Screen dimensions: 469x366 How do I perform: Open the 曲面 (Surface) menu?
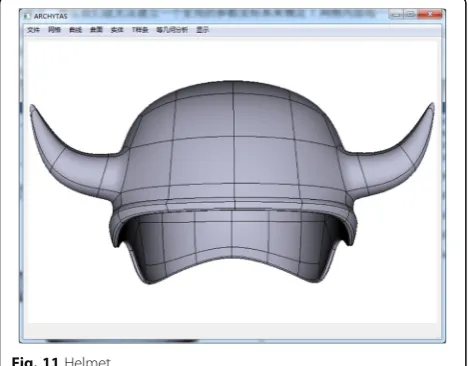pos(96,30)
